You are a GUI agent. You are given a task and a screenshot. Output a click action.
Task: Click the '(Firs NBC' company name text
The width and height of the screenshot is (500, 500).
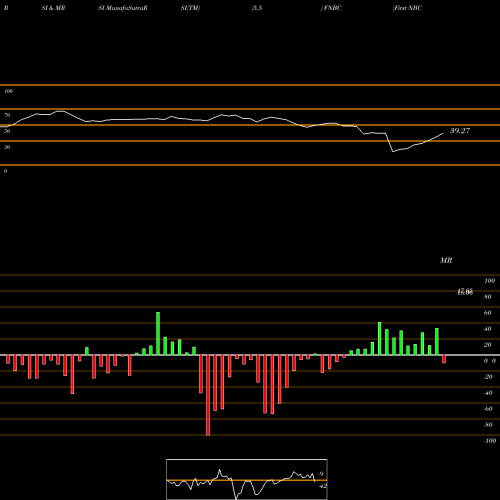407,8
